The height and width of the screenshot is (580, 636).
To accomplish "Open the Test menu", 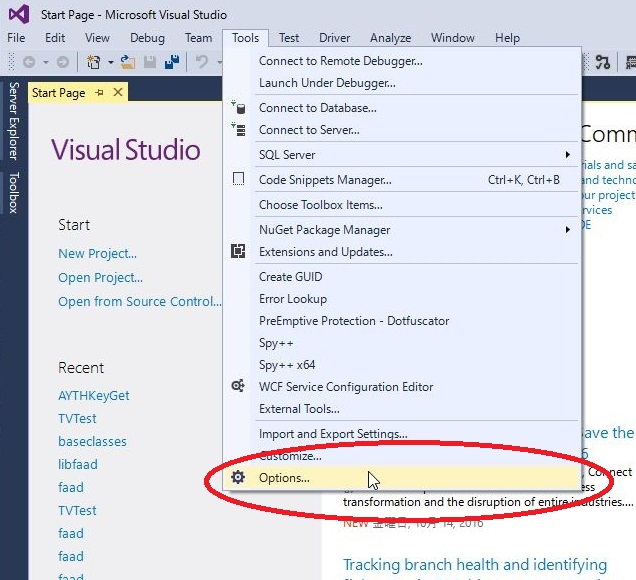I will coord(289,38).
